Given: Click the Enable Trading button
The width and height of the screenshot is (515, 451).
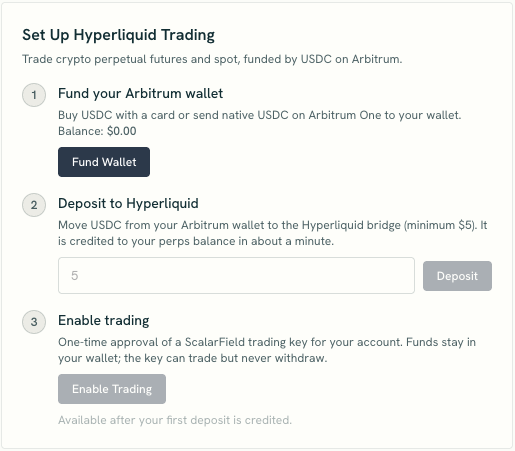Looking at the screenshot, I should pos(112,389).
